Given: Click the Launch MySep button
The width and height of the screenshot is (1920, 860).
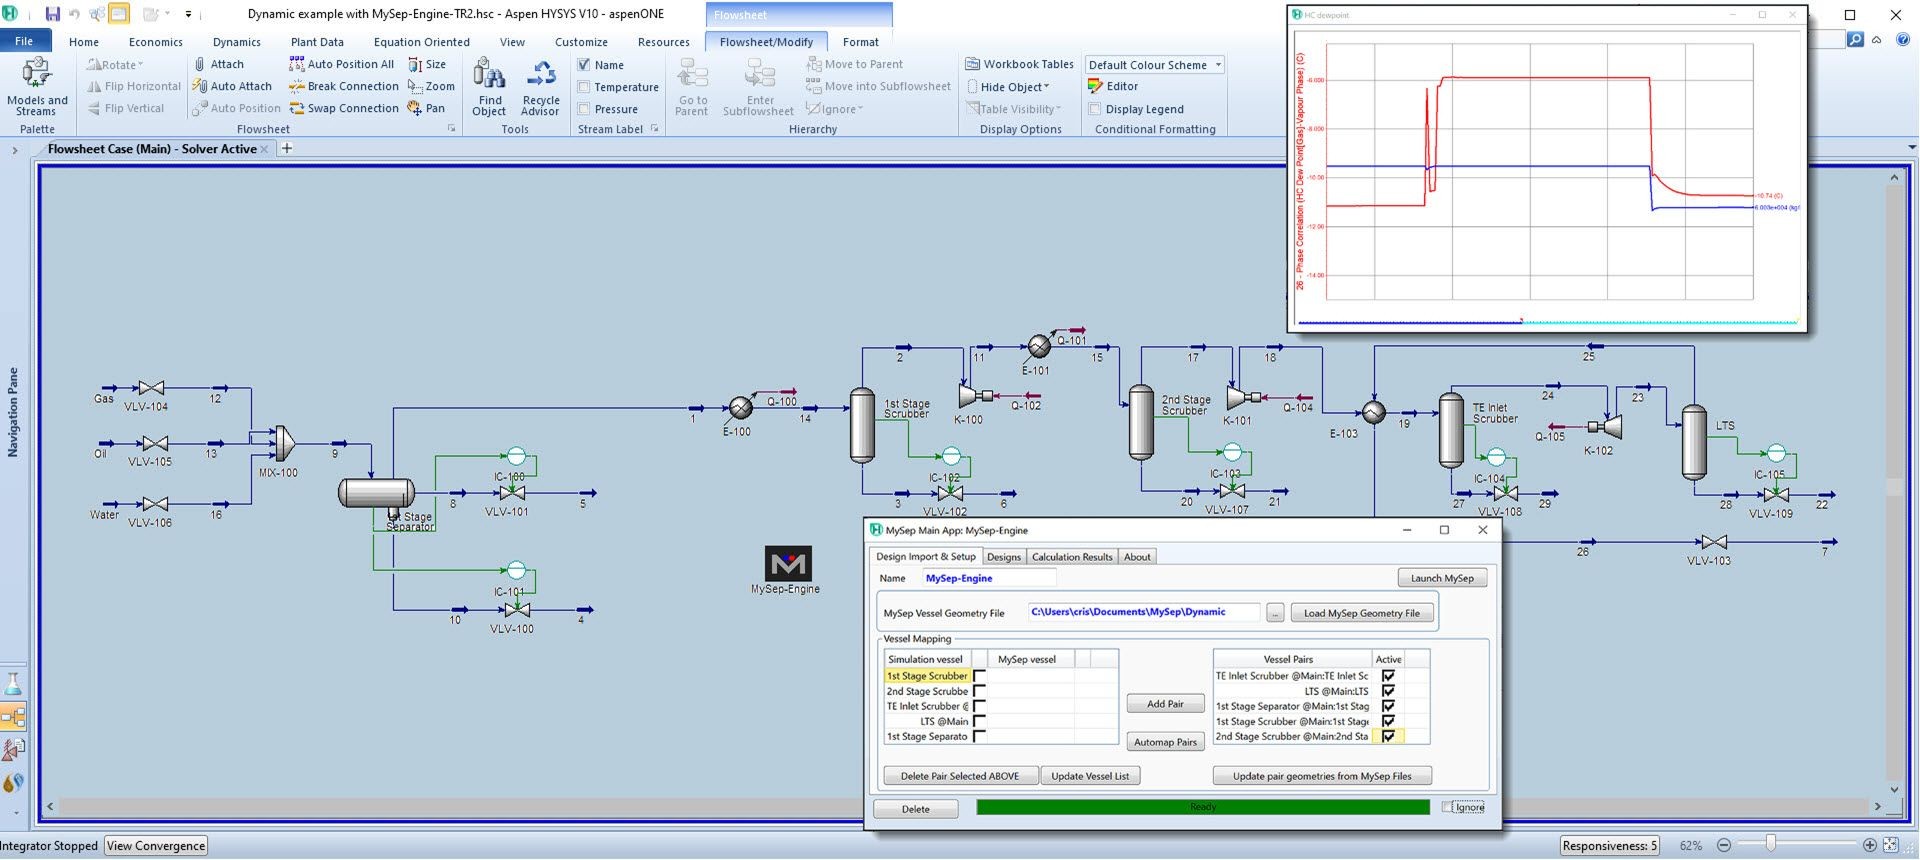Looking at the screenshot, I should [1441, 578].
